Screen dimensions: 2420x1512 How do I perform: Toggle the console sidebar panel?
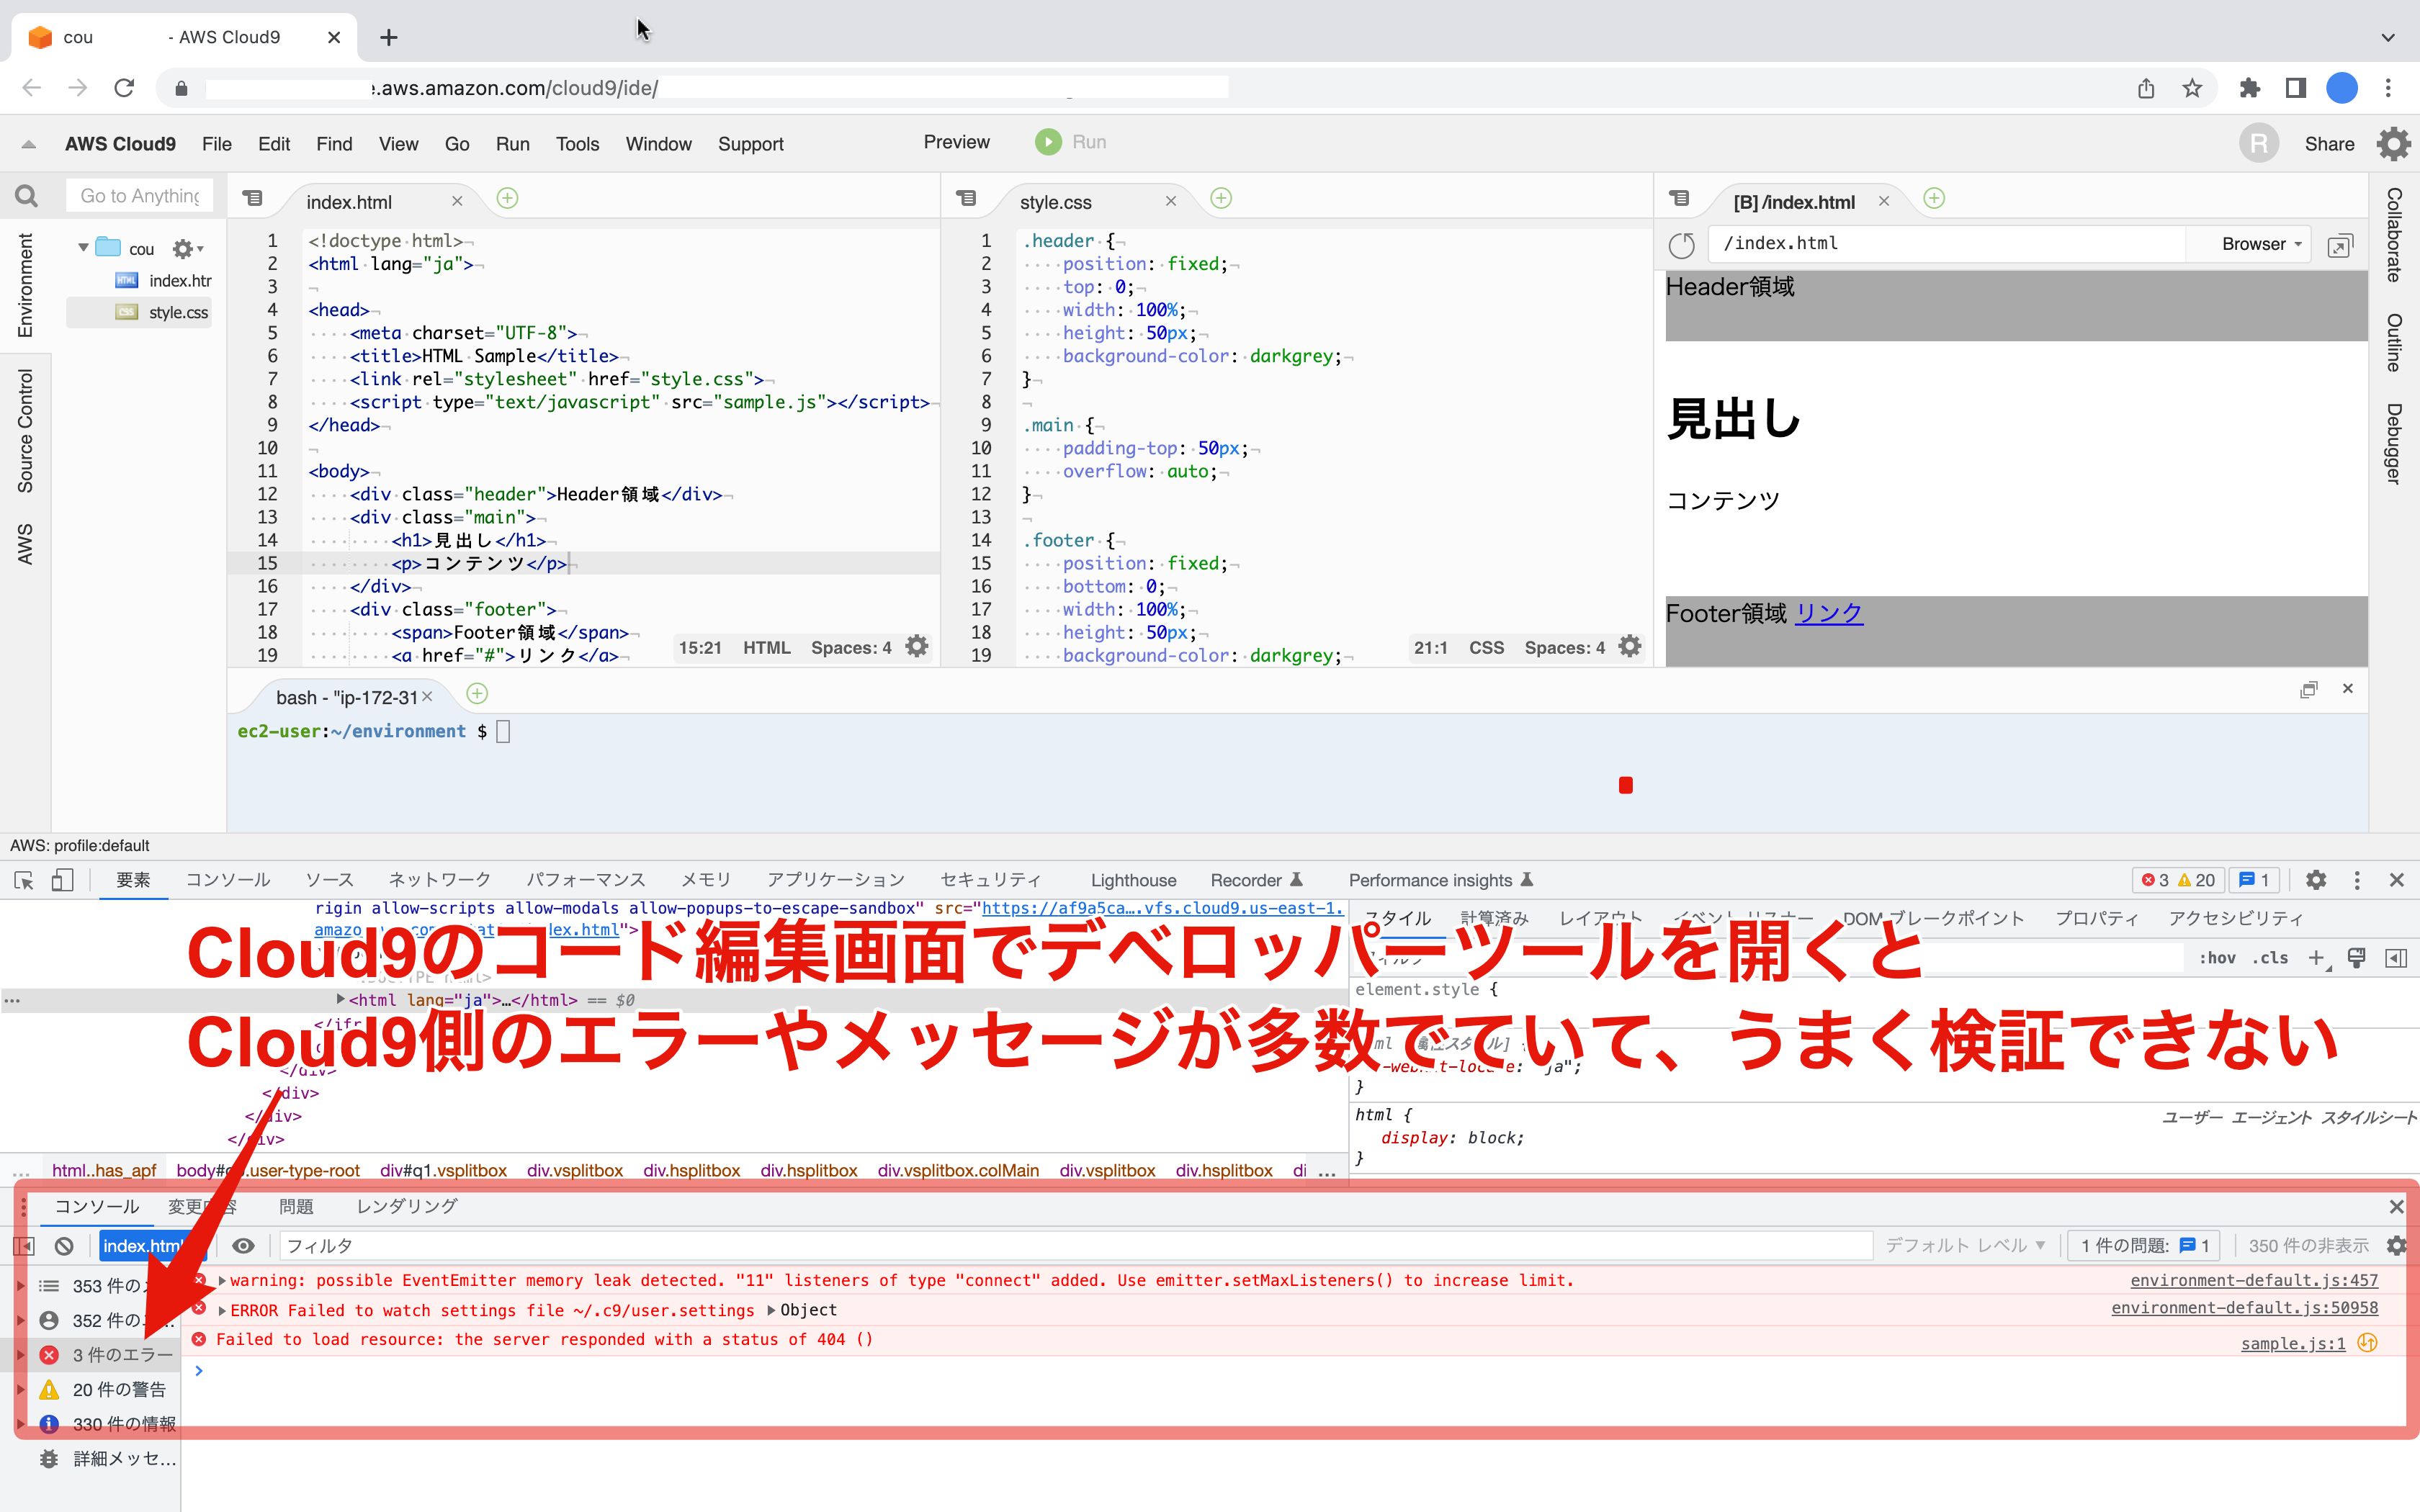coord(24,1246)
